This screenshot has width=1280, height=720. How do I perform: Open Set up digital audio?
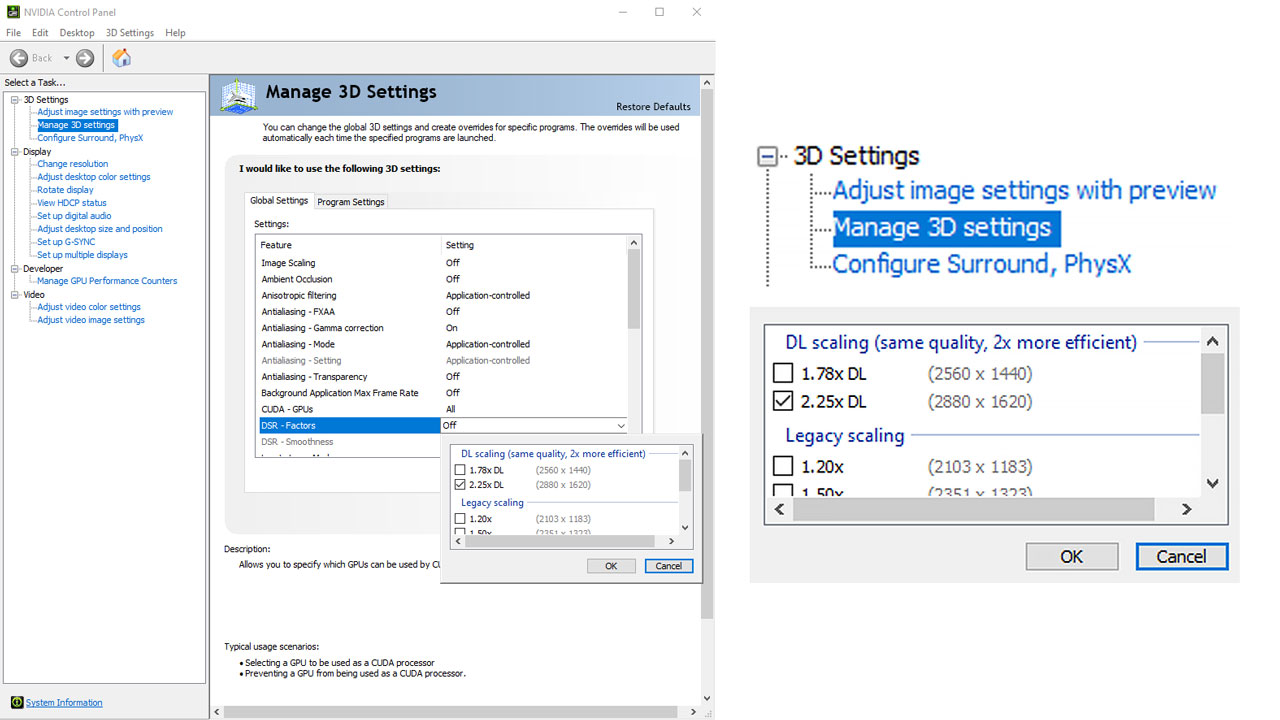point(74,216)
